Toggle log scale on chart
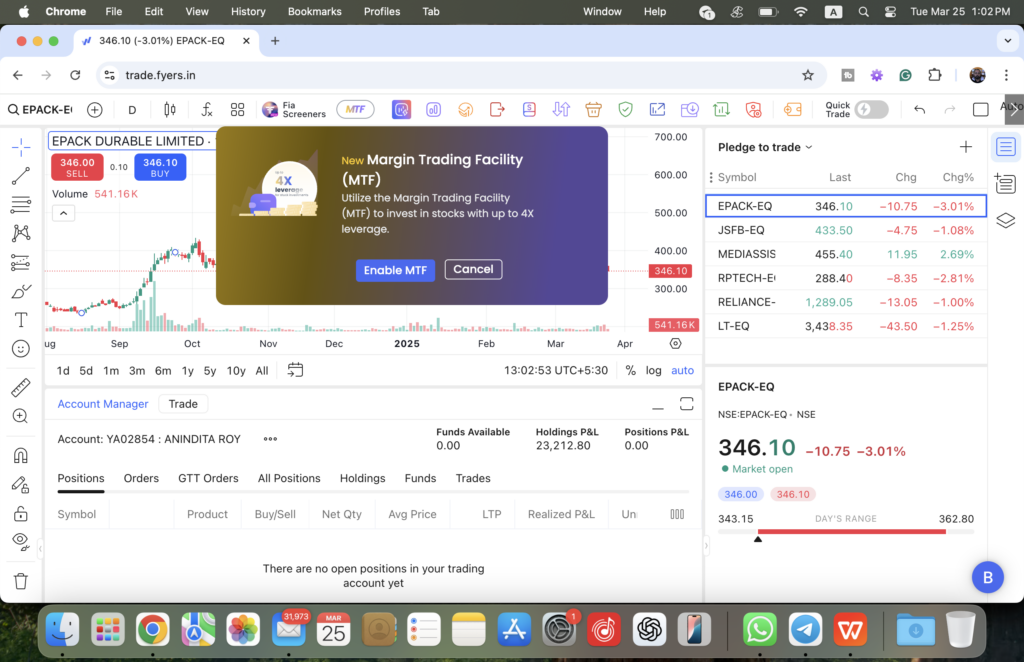 click(653, 370)
